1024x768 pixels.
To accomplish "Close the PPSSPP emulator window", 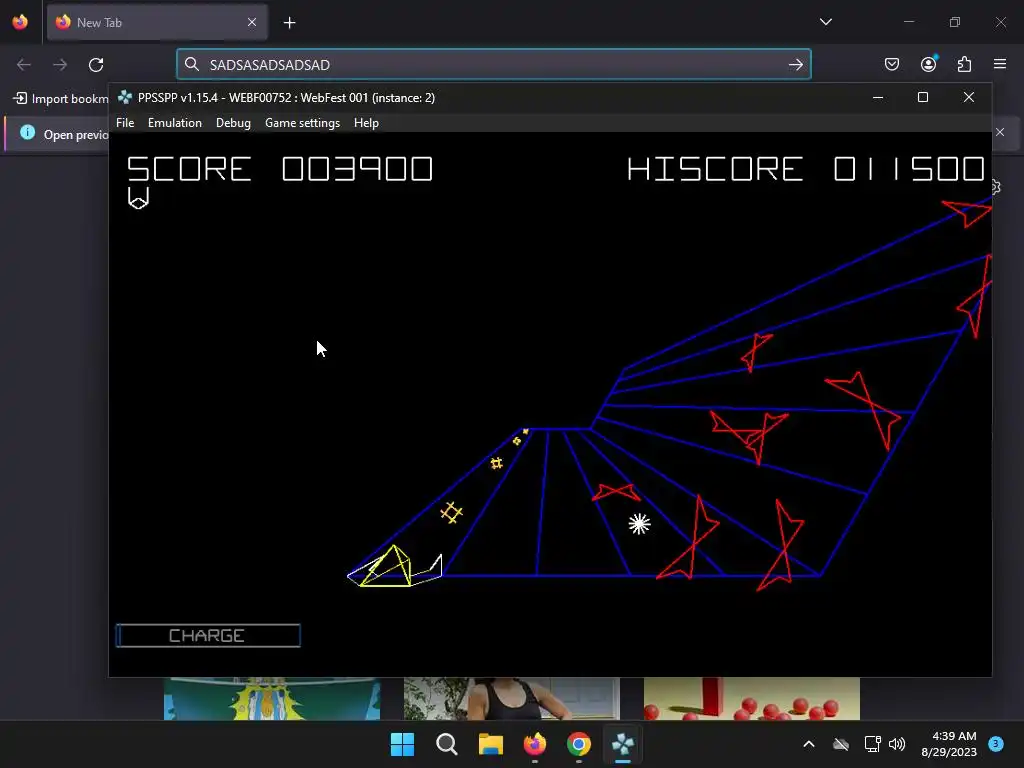I will (968, 97).
